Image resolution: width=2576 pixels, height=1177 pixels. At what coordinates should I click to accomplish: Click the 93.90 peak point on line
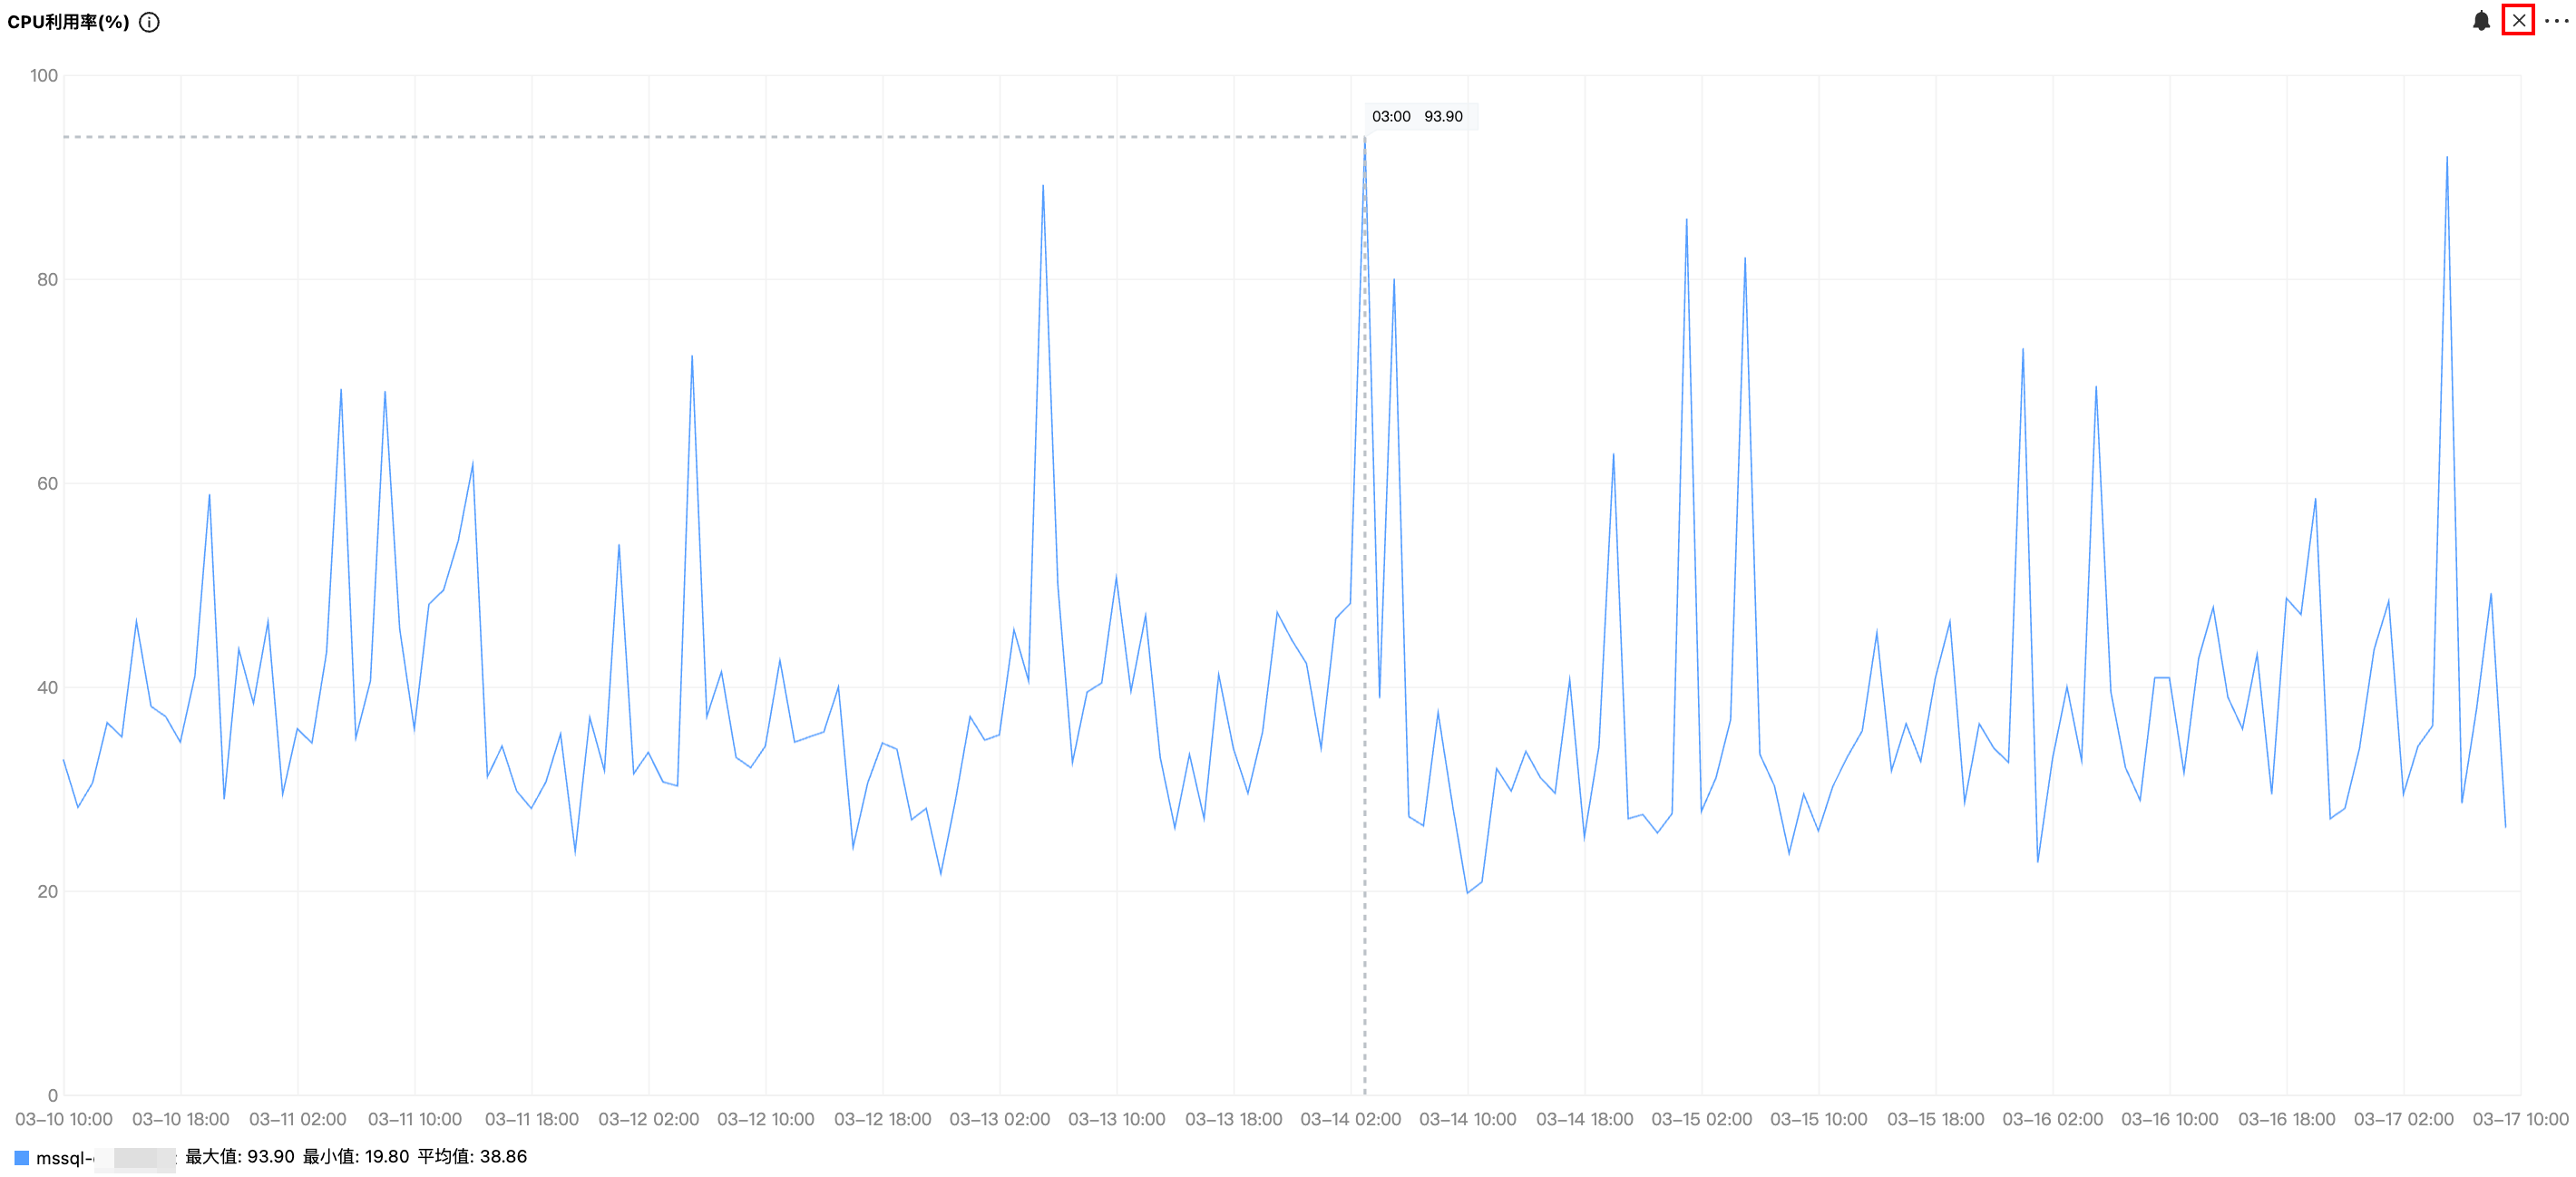(x=1364, y=138)
